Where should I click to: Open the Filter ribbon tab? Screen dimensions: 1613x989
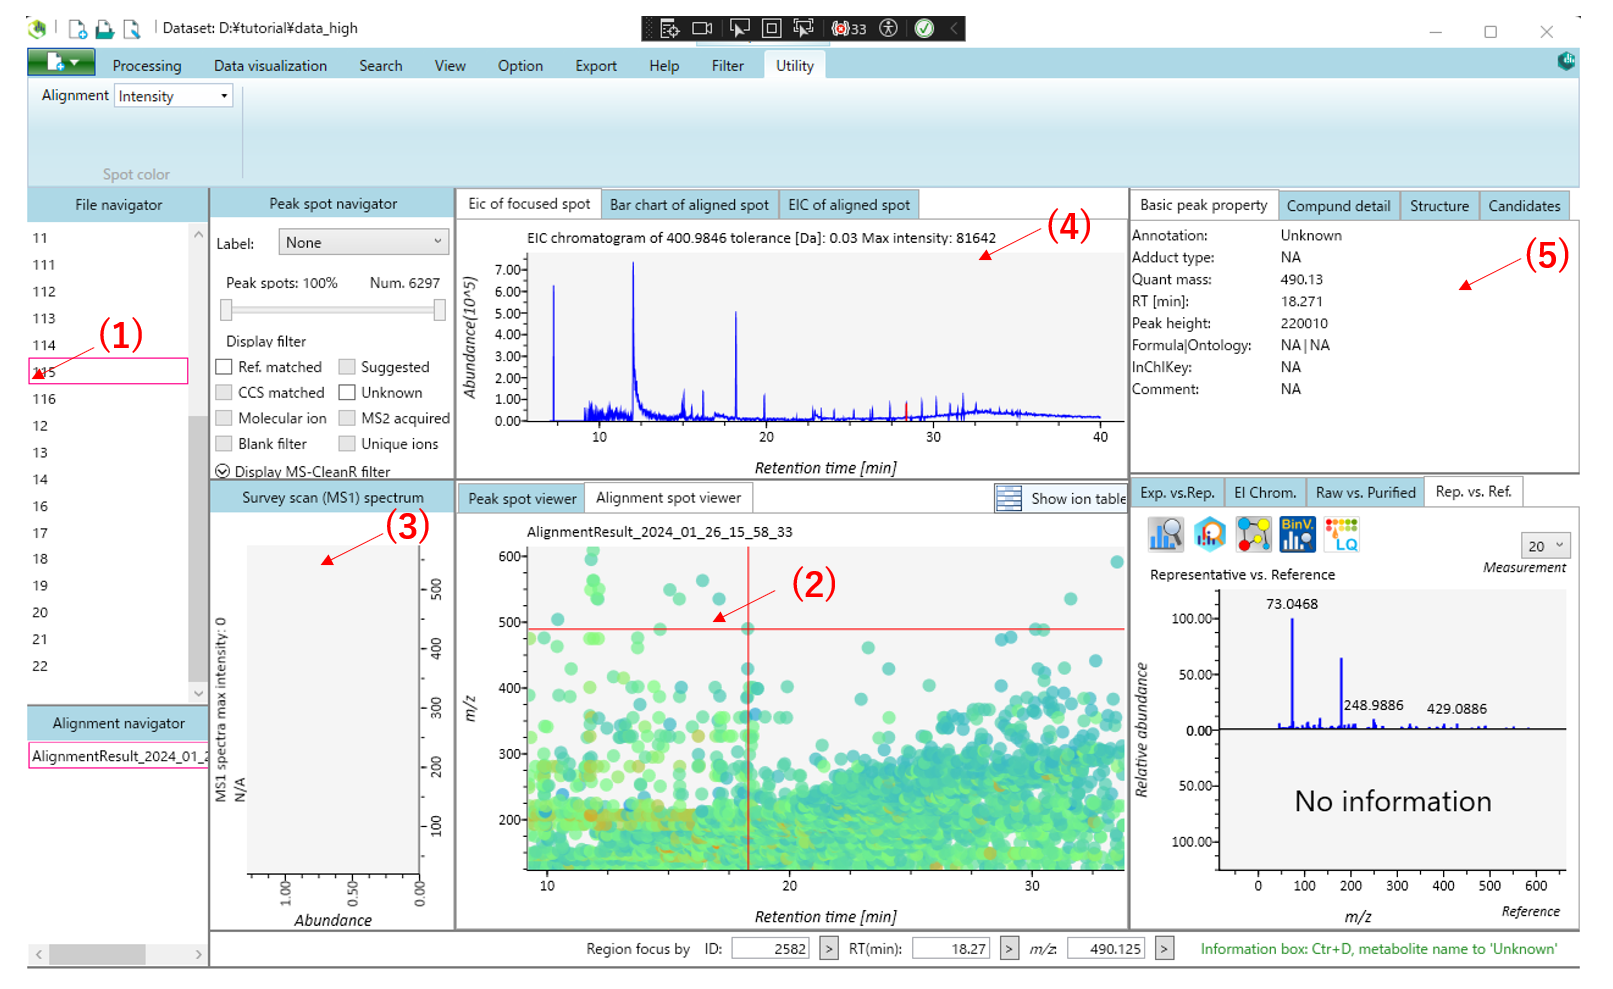click(728, 66)
